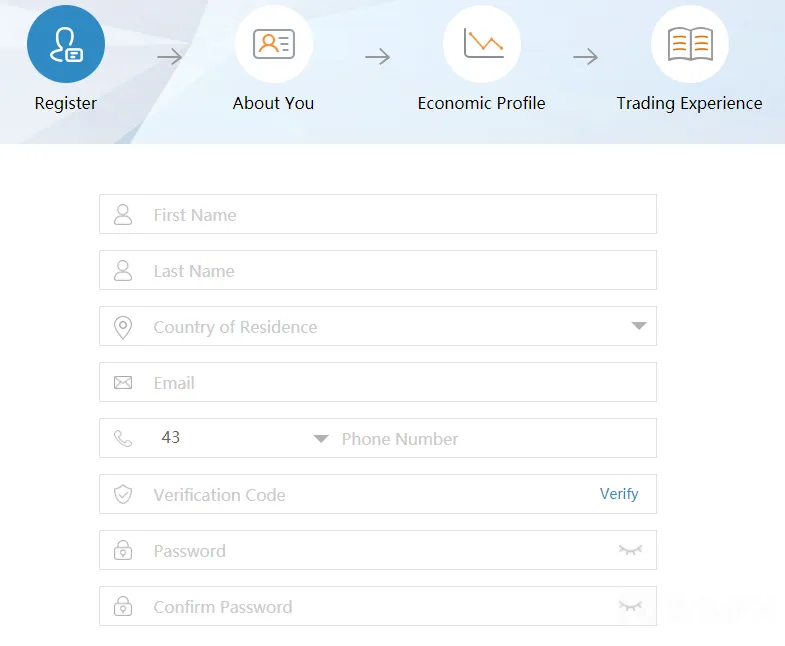Viewport: 785px width, 646px height.
Task: Focus the Confirm Password input field
Action: (378, 606)
